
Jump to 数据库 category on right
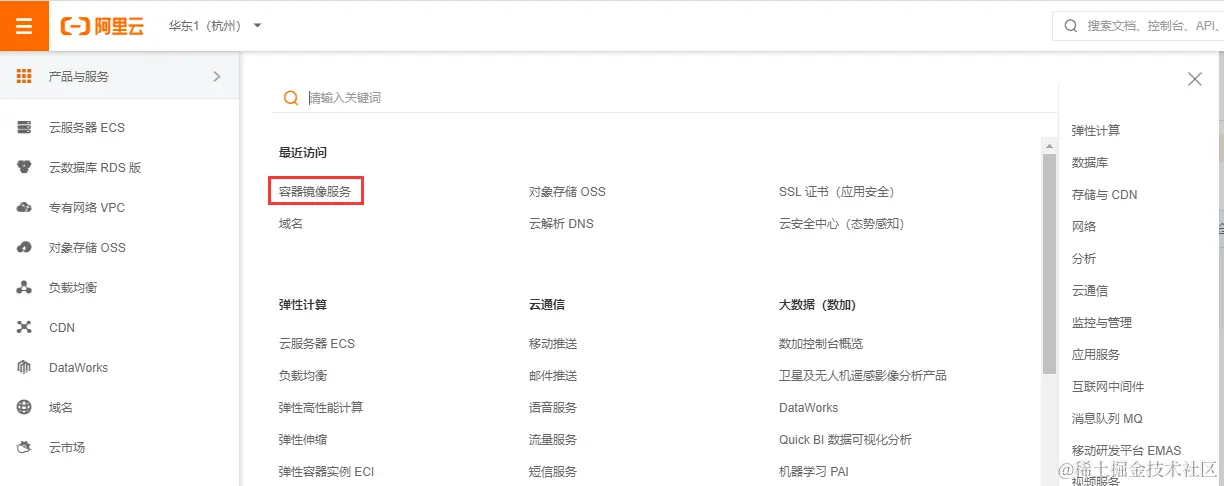(1090, 162)
